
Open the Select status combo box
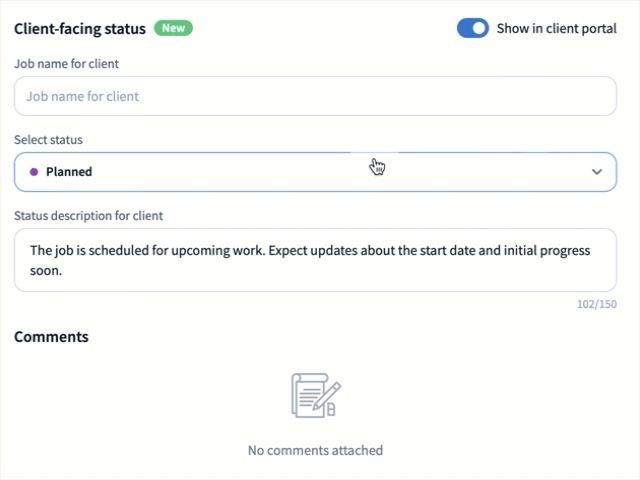(x=300, y=172)
